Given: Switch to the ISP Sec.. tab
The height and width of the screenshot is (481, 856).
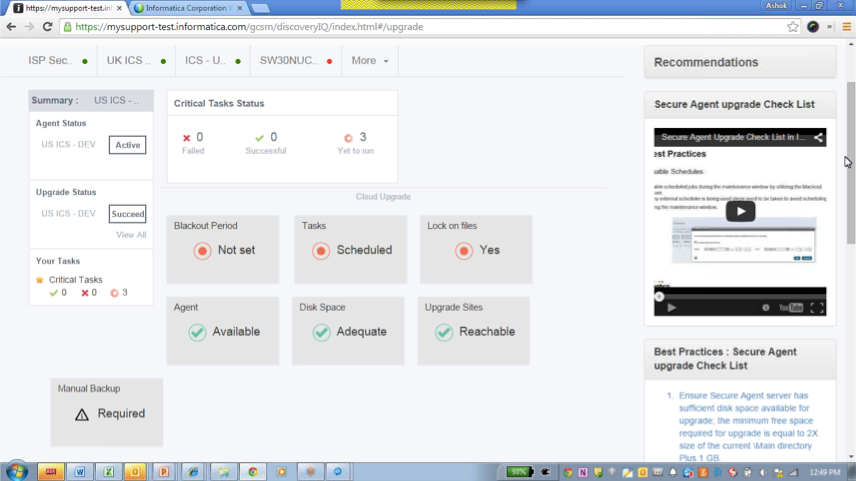Looking at the screenshot, I should [57, 61].
